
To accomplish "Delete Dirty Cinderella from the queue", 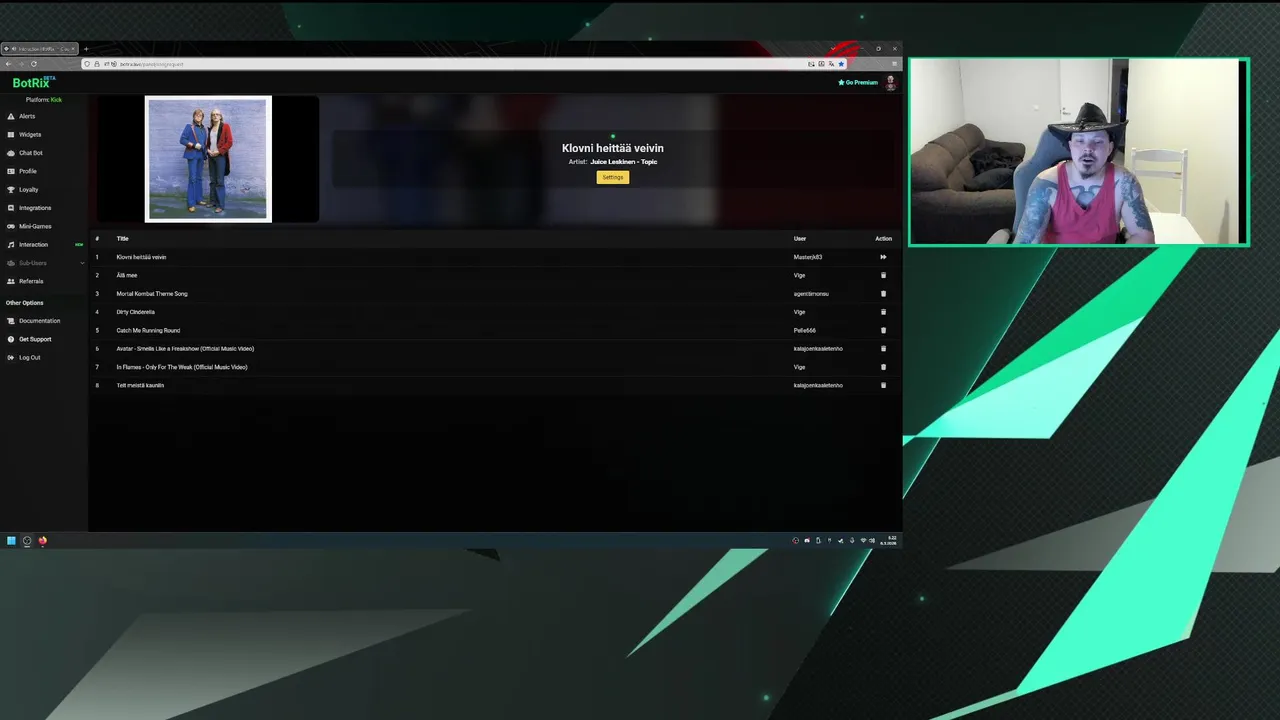I will [883, 312].
